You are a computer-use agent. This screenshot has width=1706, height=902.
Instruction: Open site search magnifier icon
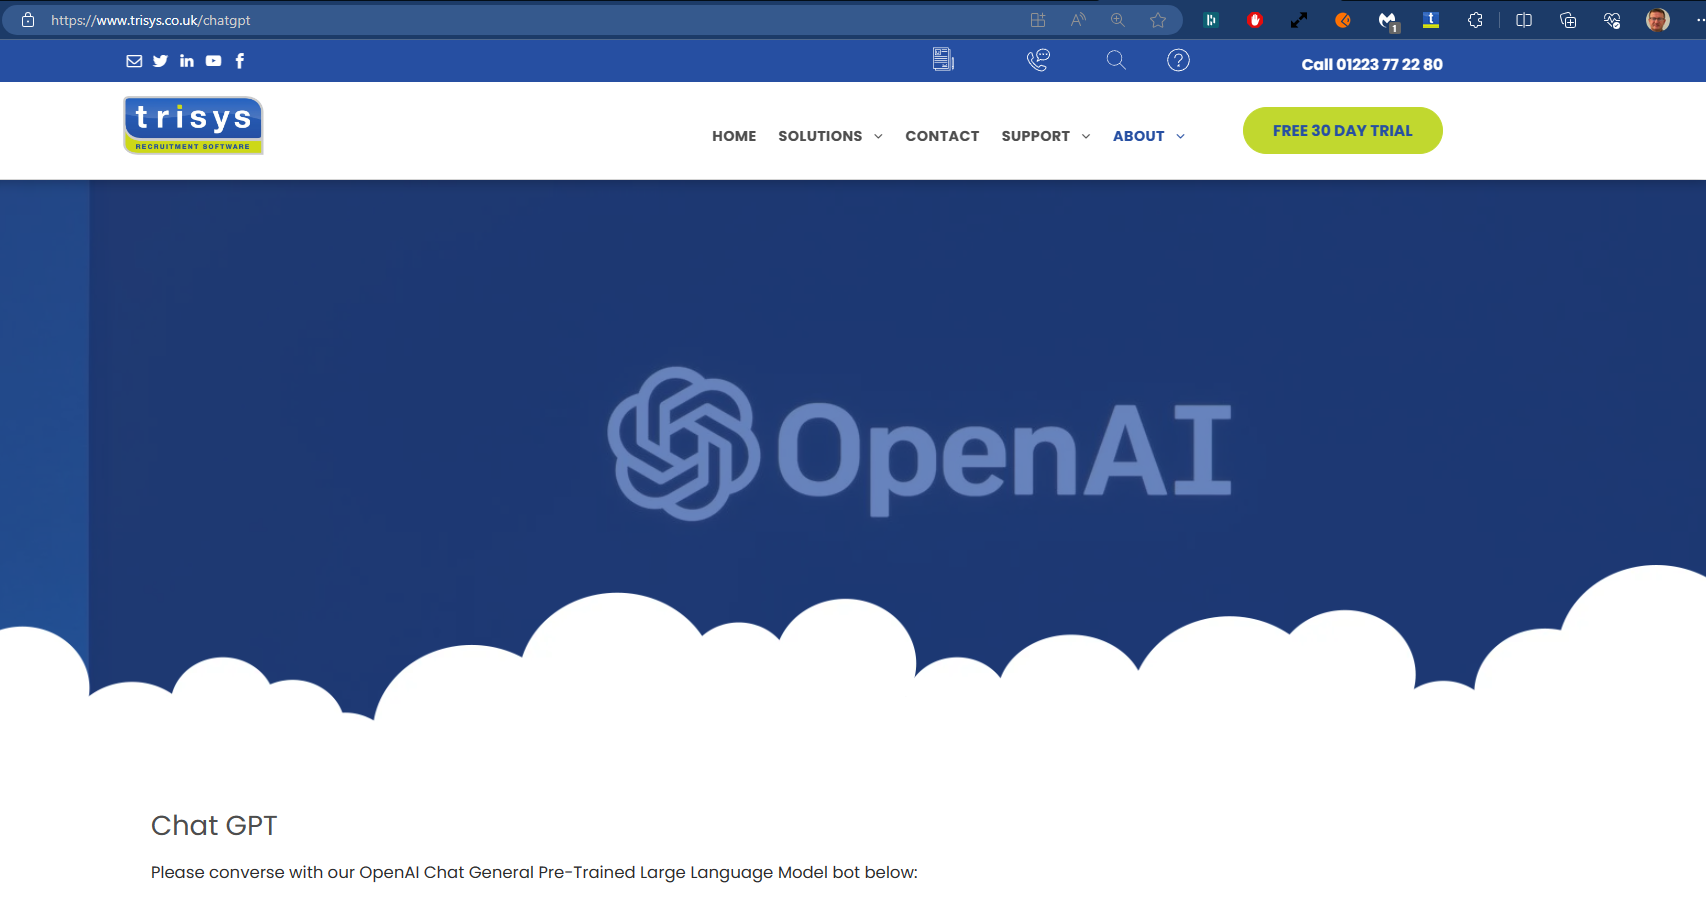pos(1116,60)
